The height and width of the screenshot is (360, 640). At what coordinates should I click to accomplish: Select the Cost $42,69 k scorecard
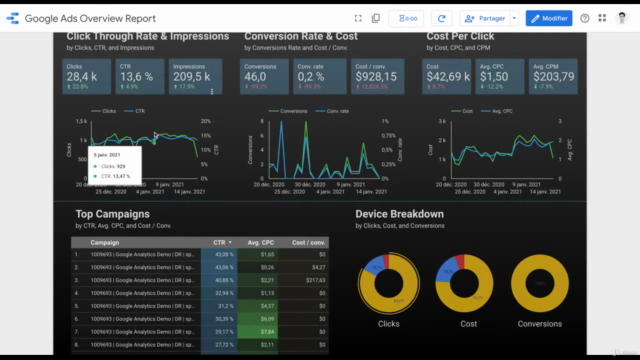447,76
